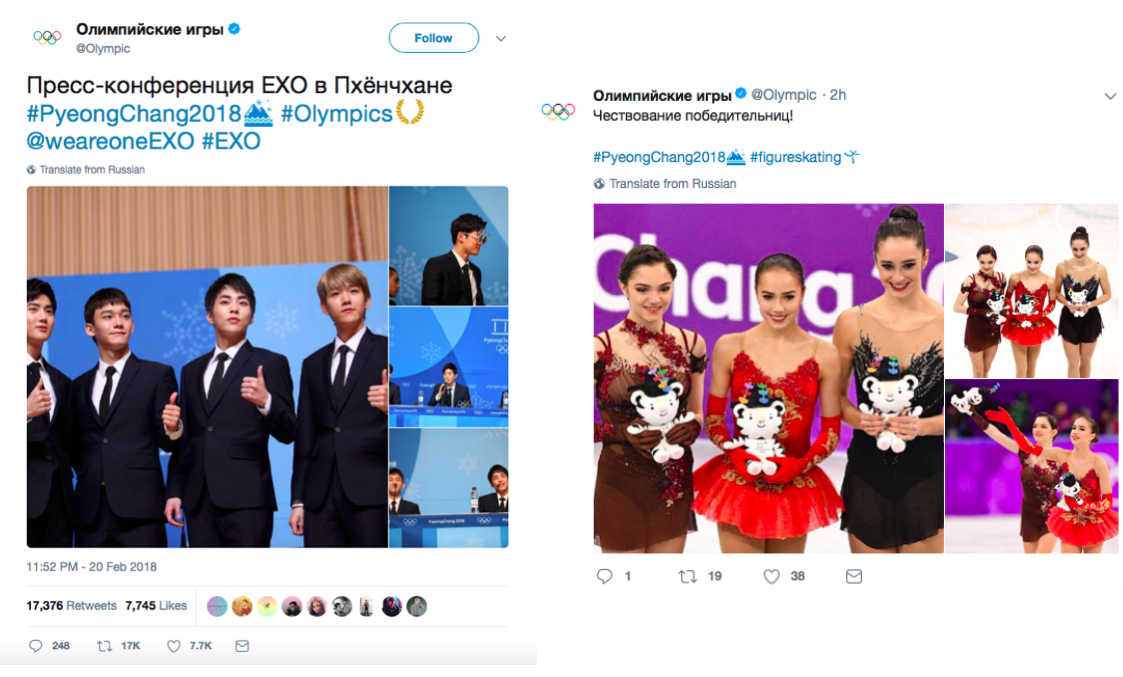Open the @weareoneEXO profile mention
Viewport: 1123px width, 677px height.
pyautogui.click(x=110, y=141)
